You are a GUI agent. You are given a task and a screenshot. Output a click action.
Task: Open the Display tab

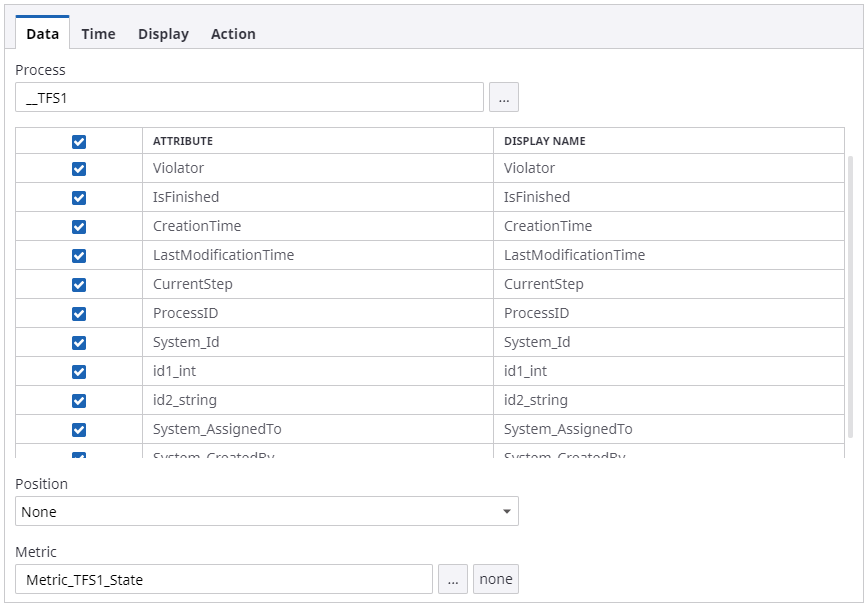163,34
